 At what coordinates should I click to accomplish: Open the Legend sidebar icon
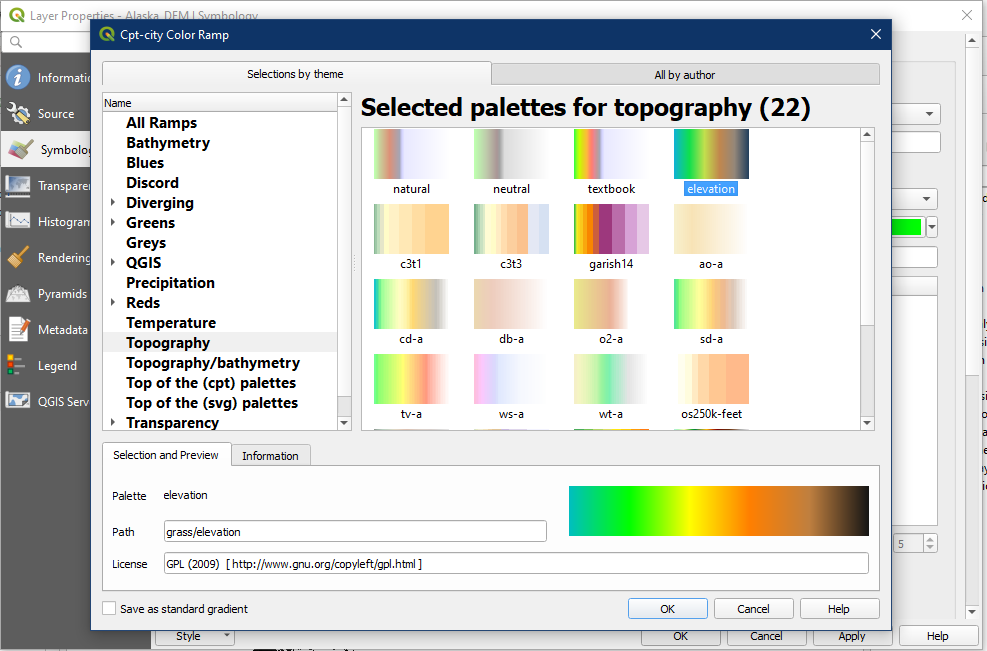coord(18,366)
